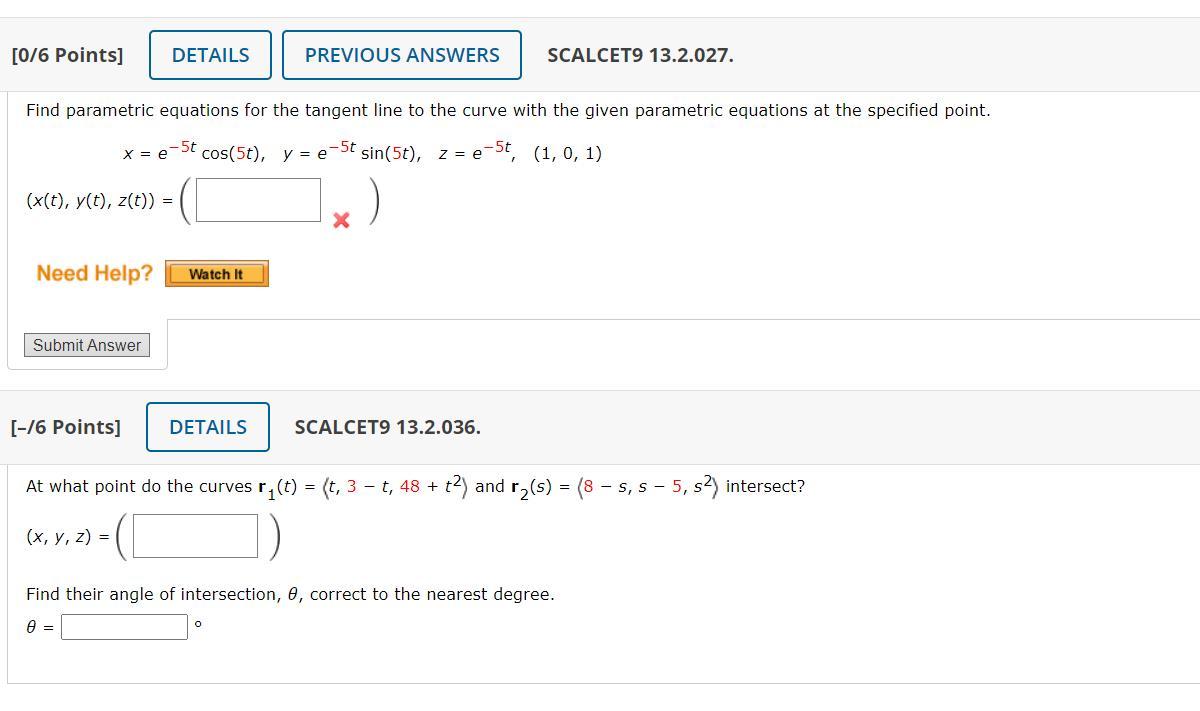The image size is (1200, 711).
Task: Submit Answer for the tangent line problem
Action: click(x=86, y=345)
